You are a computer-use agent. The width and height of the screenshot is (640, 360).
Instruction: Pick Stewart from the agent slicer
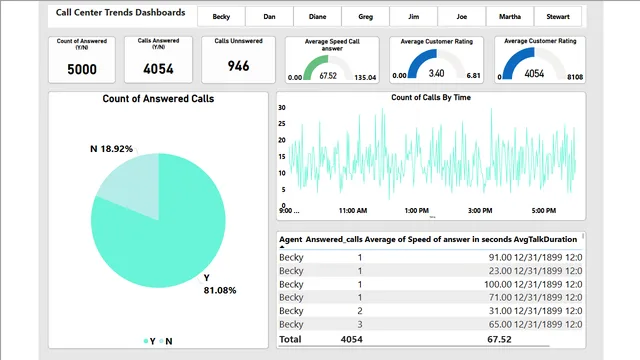558,17
